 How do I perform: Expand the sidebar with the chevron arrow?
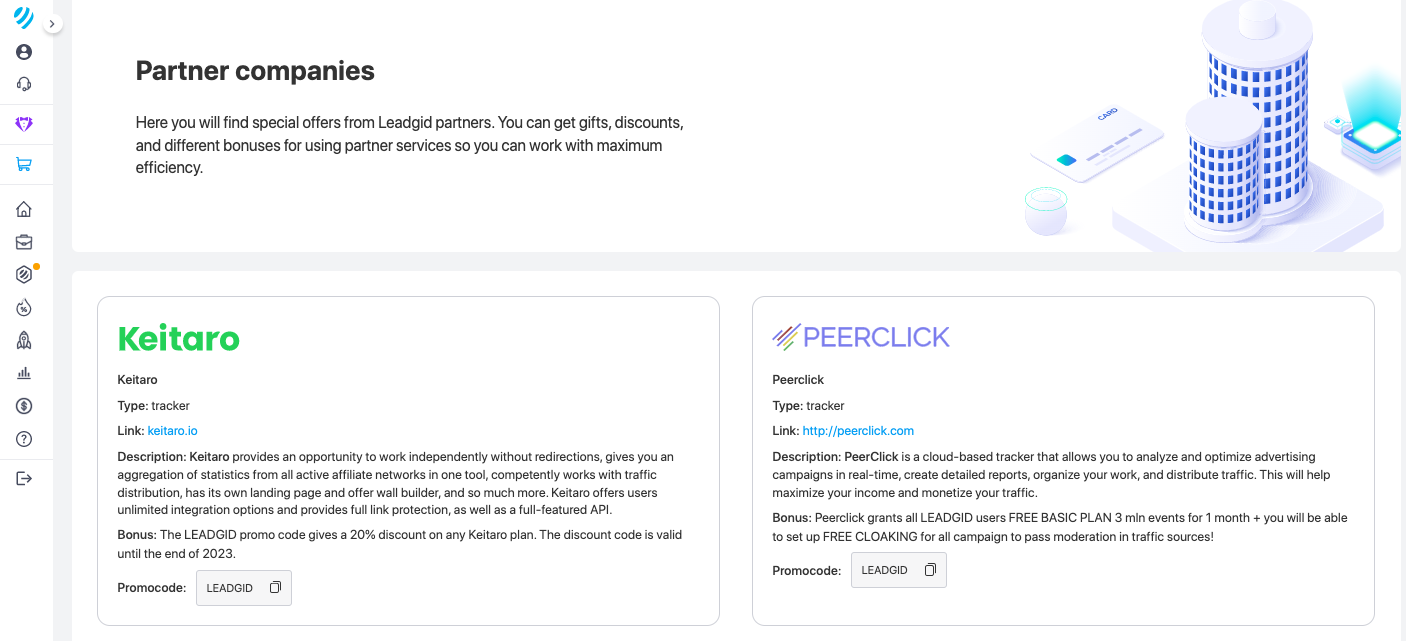(x=52, y=23)
